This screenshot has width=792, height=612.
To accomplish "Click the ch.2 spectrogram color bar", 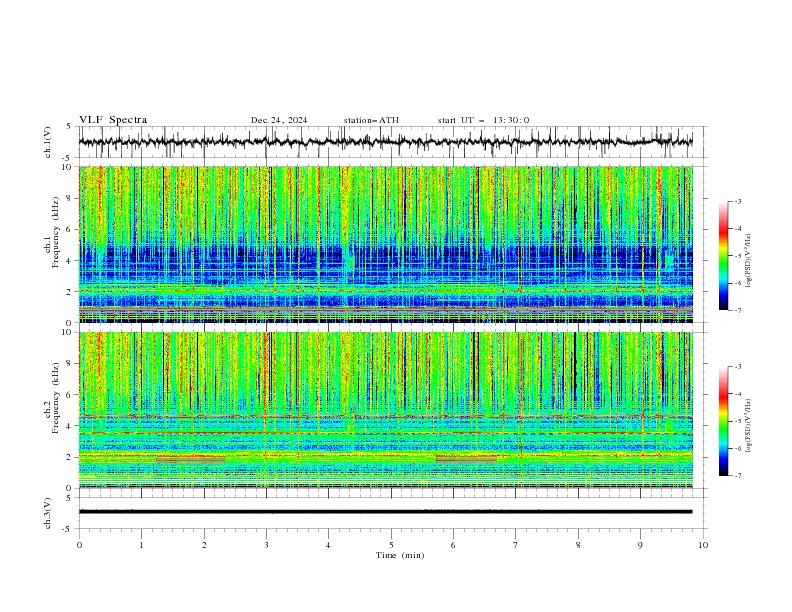I will pos(723,421).
